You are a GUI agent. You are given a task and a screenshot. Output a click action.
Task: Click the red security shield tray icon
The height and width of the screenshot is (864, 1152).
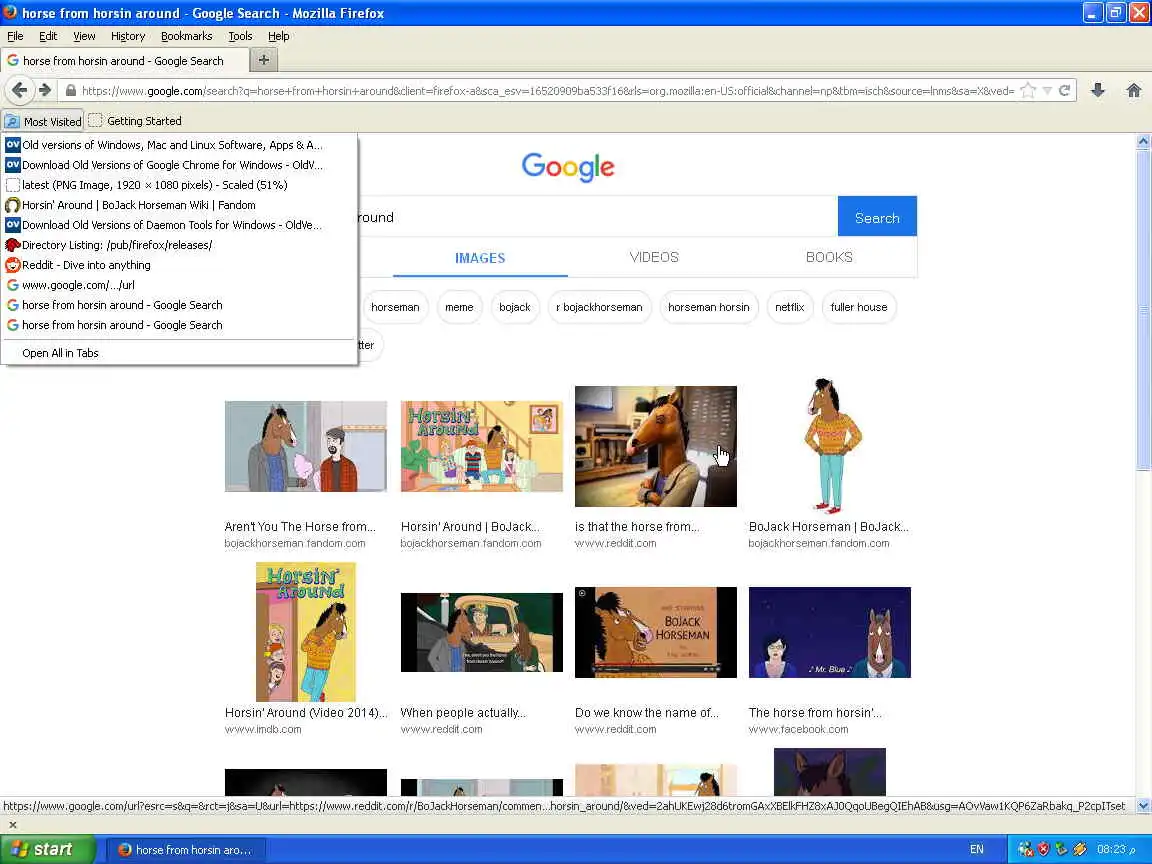(x=1043, y=849)
